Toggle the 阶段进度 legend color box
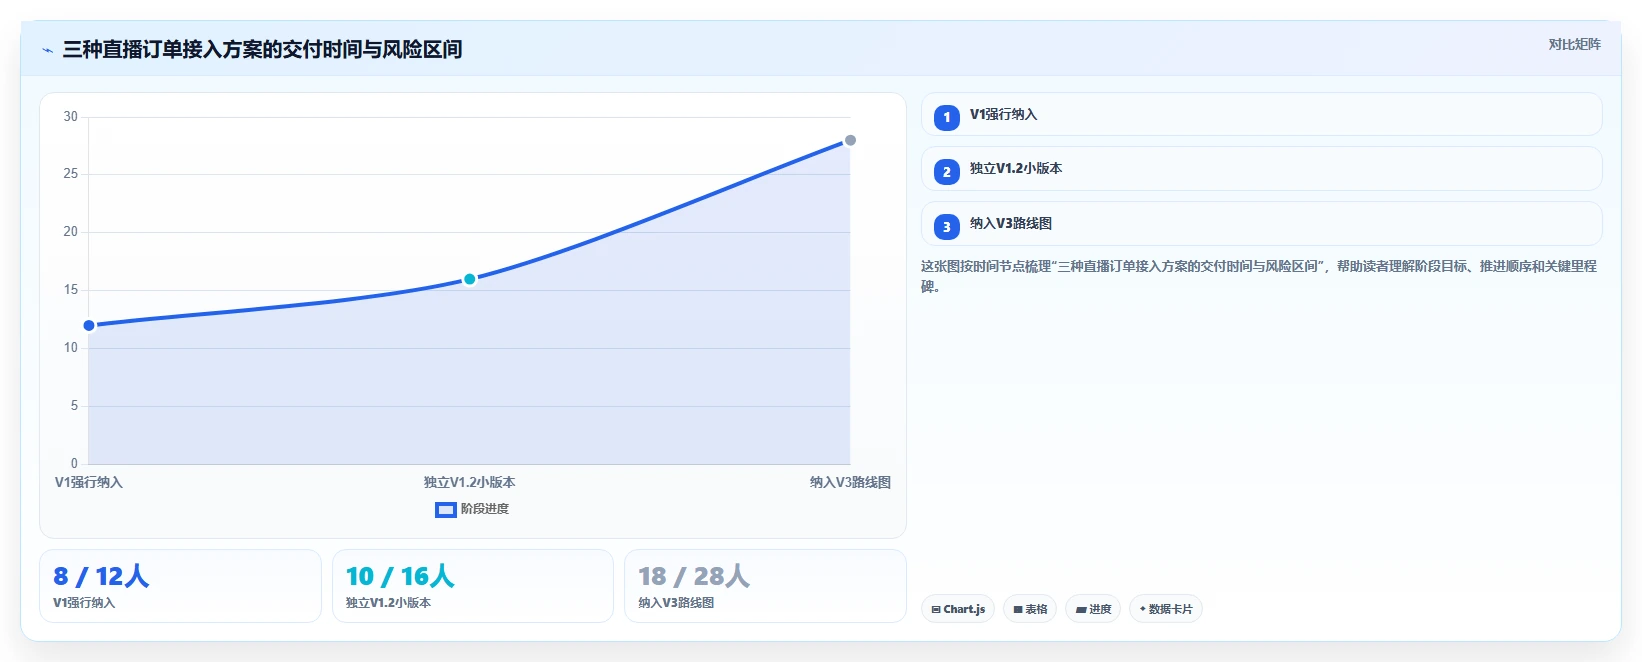The width and height of the screenshot is (1642, 662). pos(446,510)
